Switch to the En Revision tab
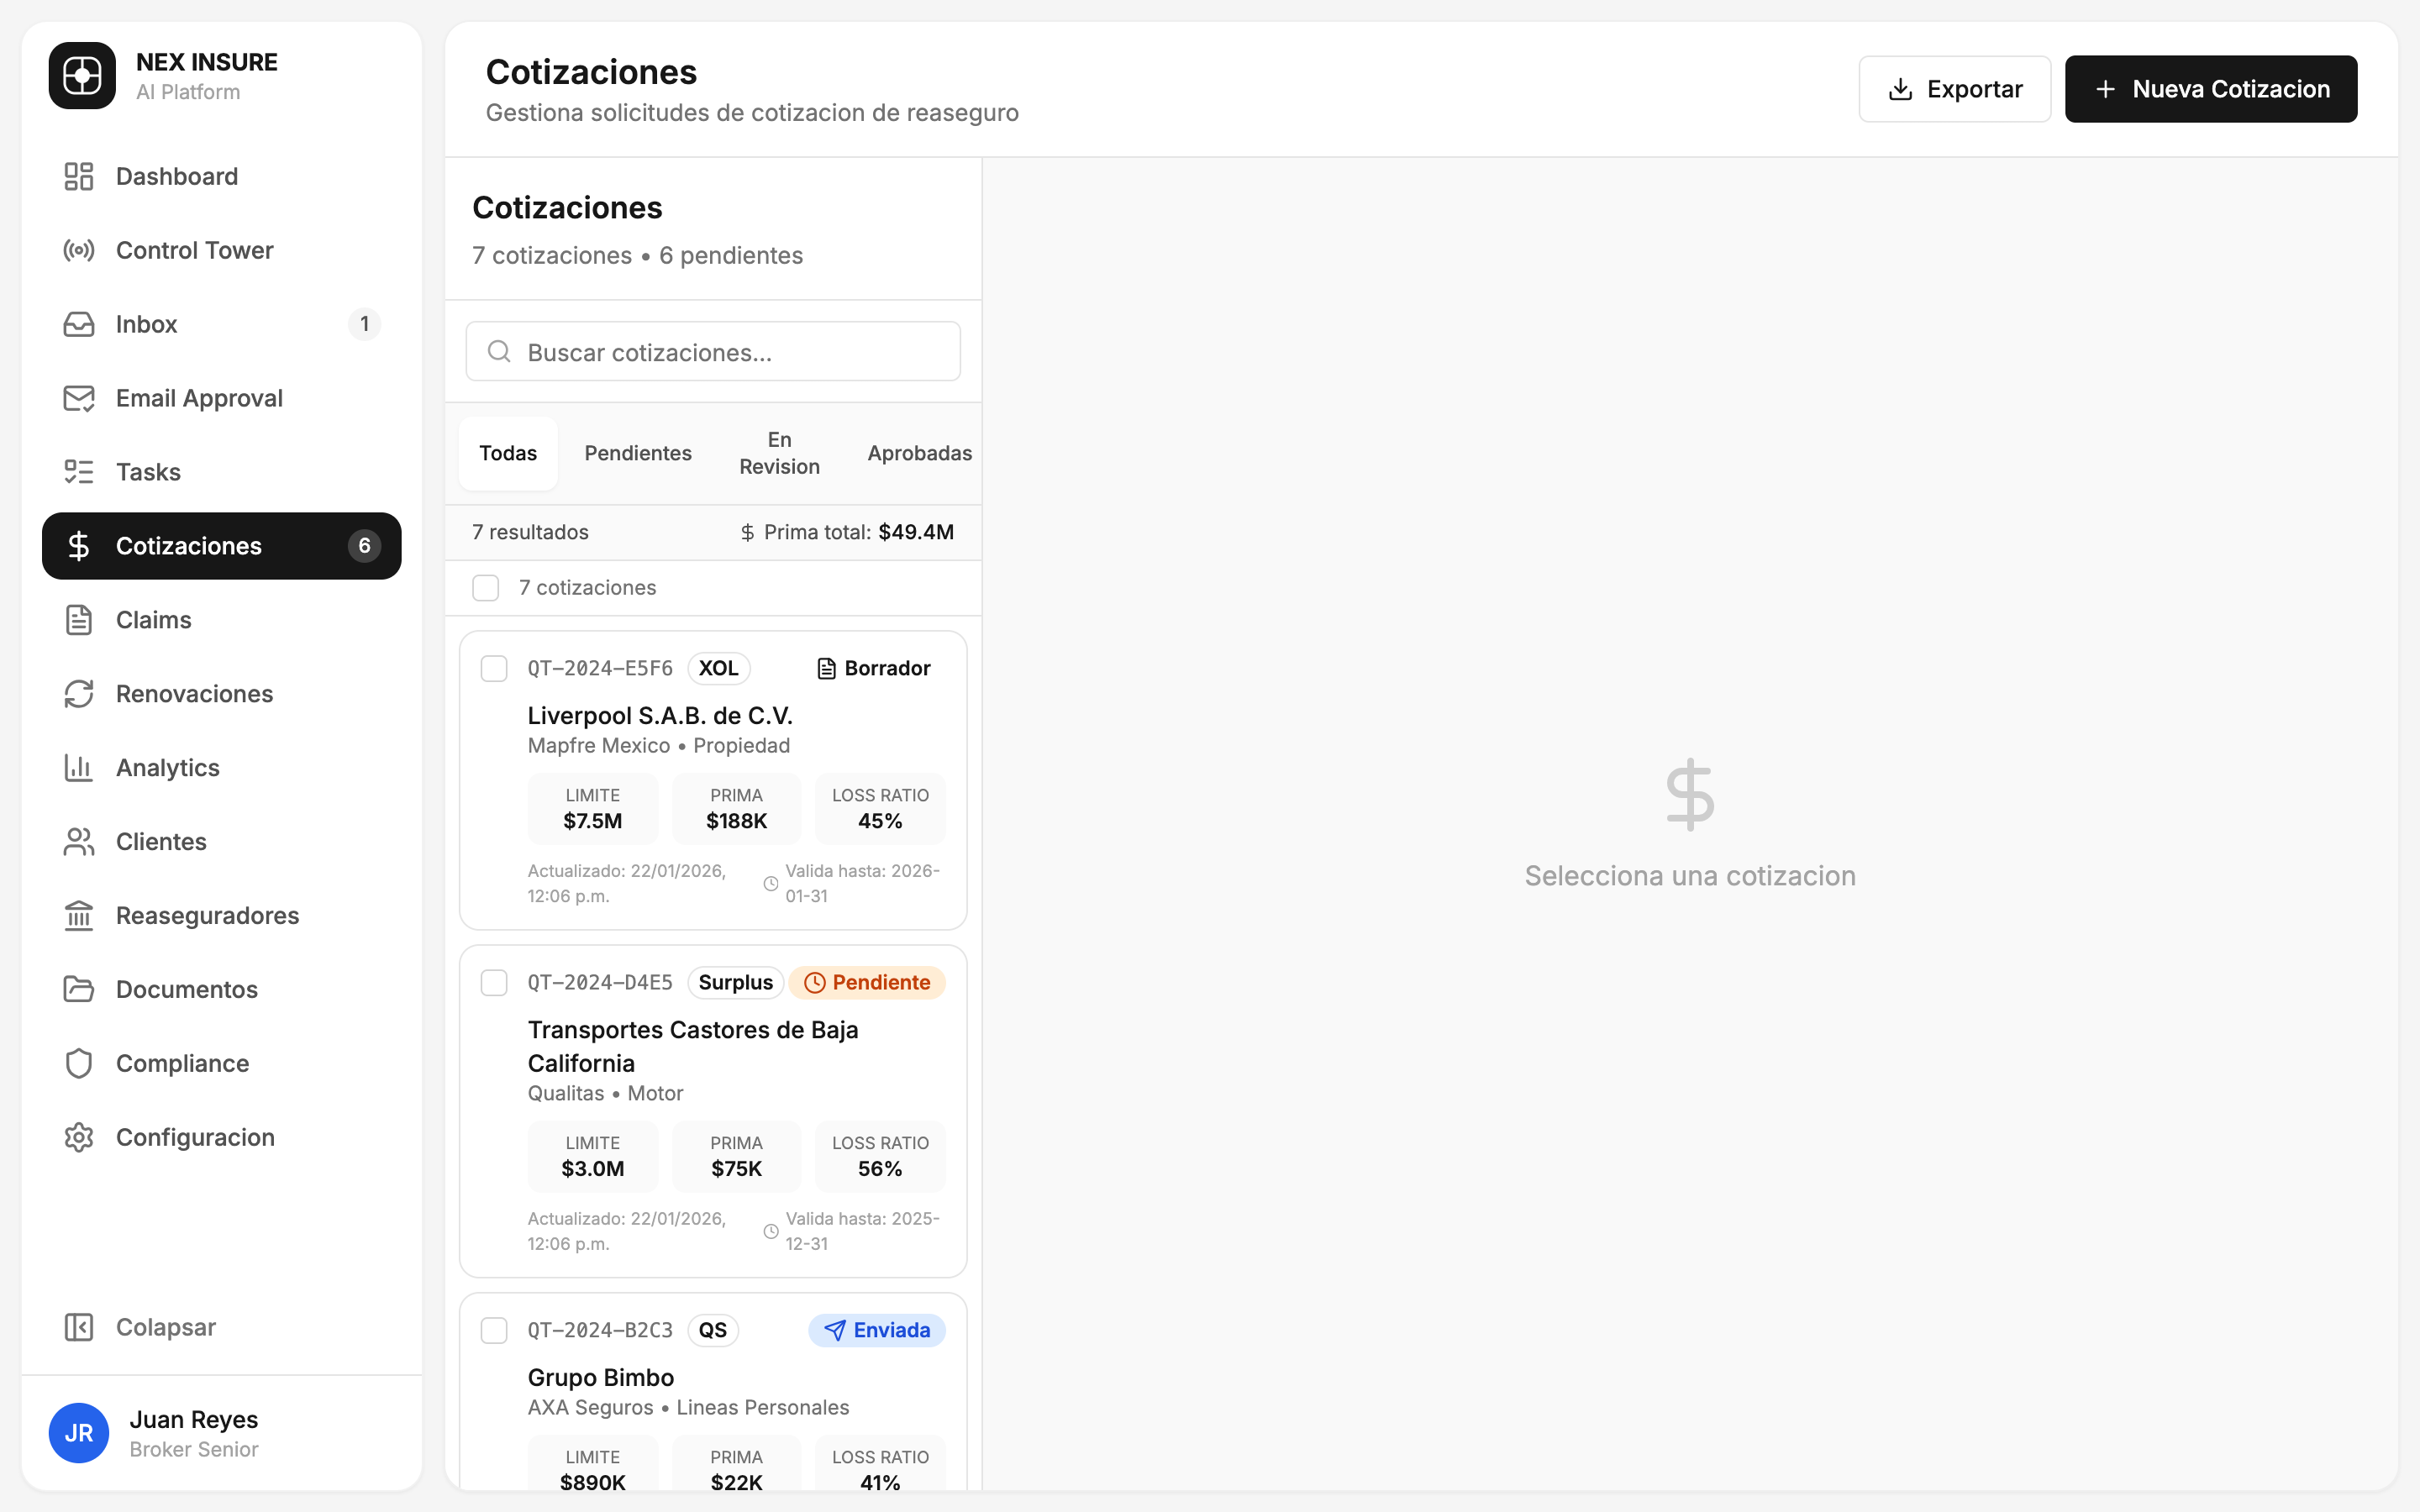This screenshot has height=1512, width=2420. pyautogui.click(x=779, y=453)
